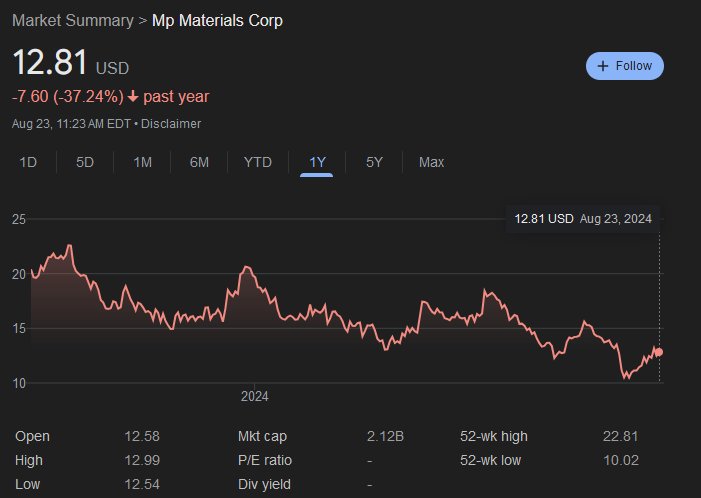Click the Aug 23, 11:23 AM EDT timestamp
Viewport: 701px width, 498px height.
point(71,123)
